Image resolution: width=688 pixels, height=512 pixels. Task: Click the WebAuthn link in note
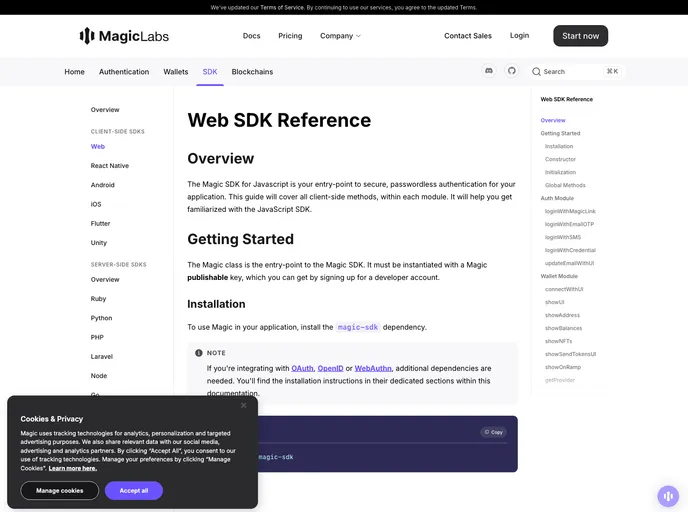(x=373, y=369)
